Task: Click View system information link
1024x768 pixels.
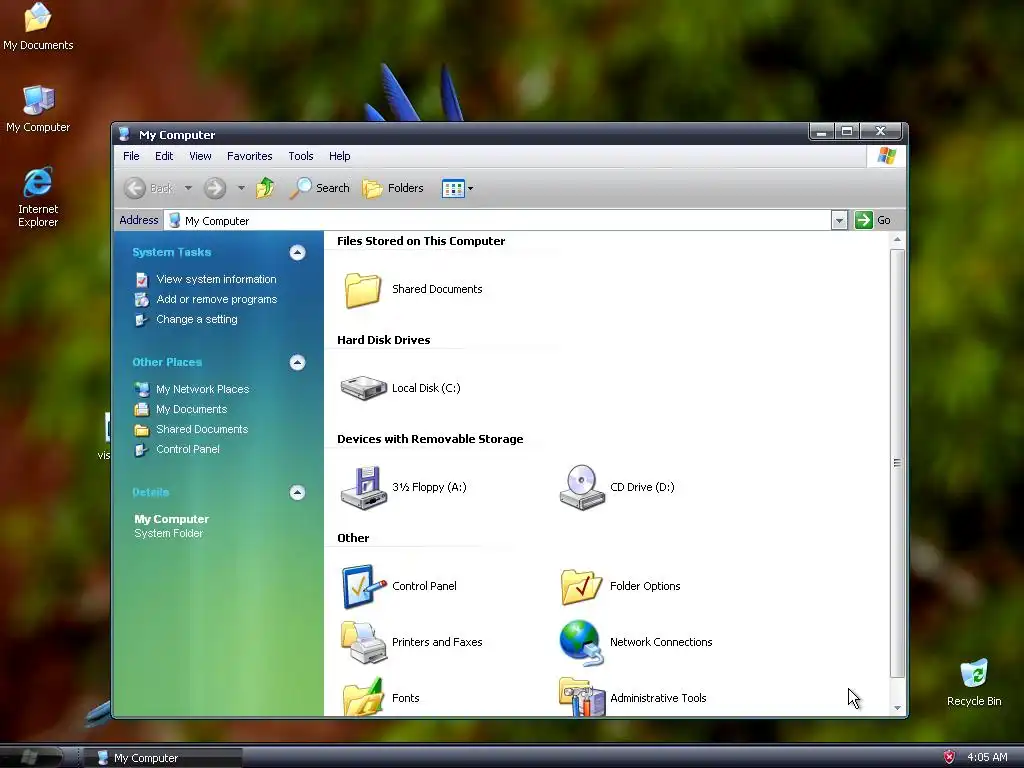Action: pyautogui.click(x=216, y=279)
